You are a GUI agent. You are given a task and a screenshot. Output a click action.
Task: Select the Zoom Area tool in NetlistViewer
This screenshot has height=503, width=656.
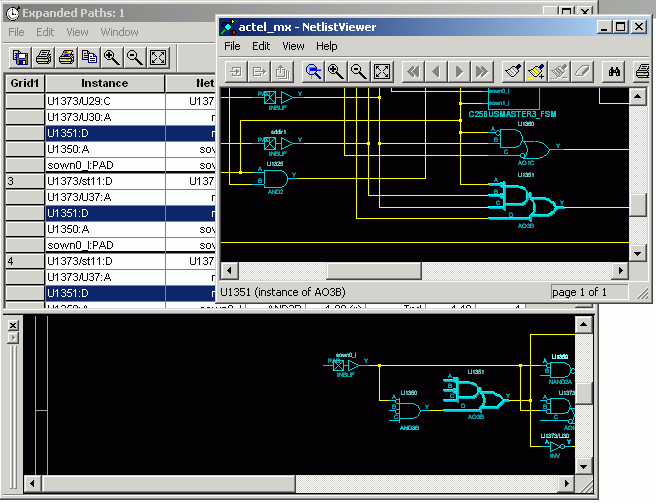click(313, 72)
